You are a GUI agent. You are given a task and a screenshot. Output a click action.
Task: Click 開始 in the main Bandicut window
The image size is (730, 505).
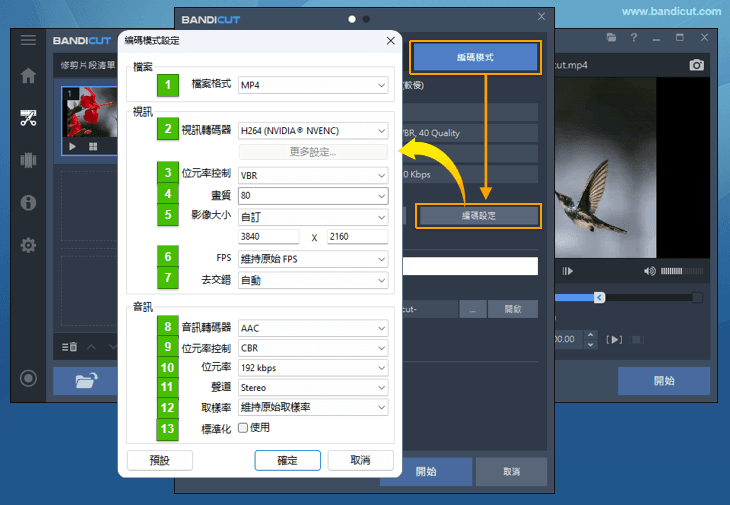(664, 381)
